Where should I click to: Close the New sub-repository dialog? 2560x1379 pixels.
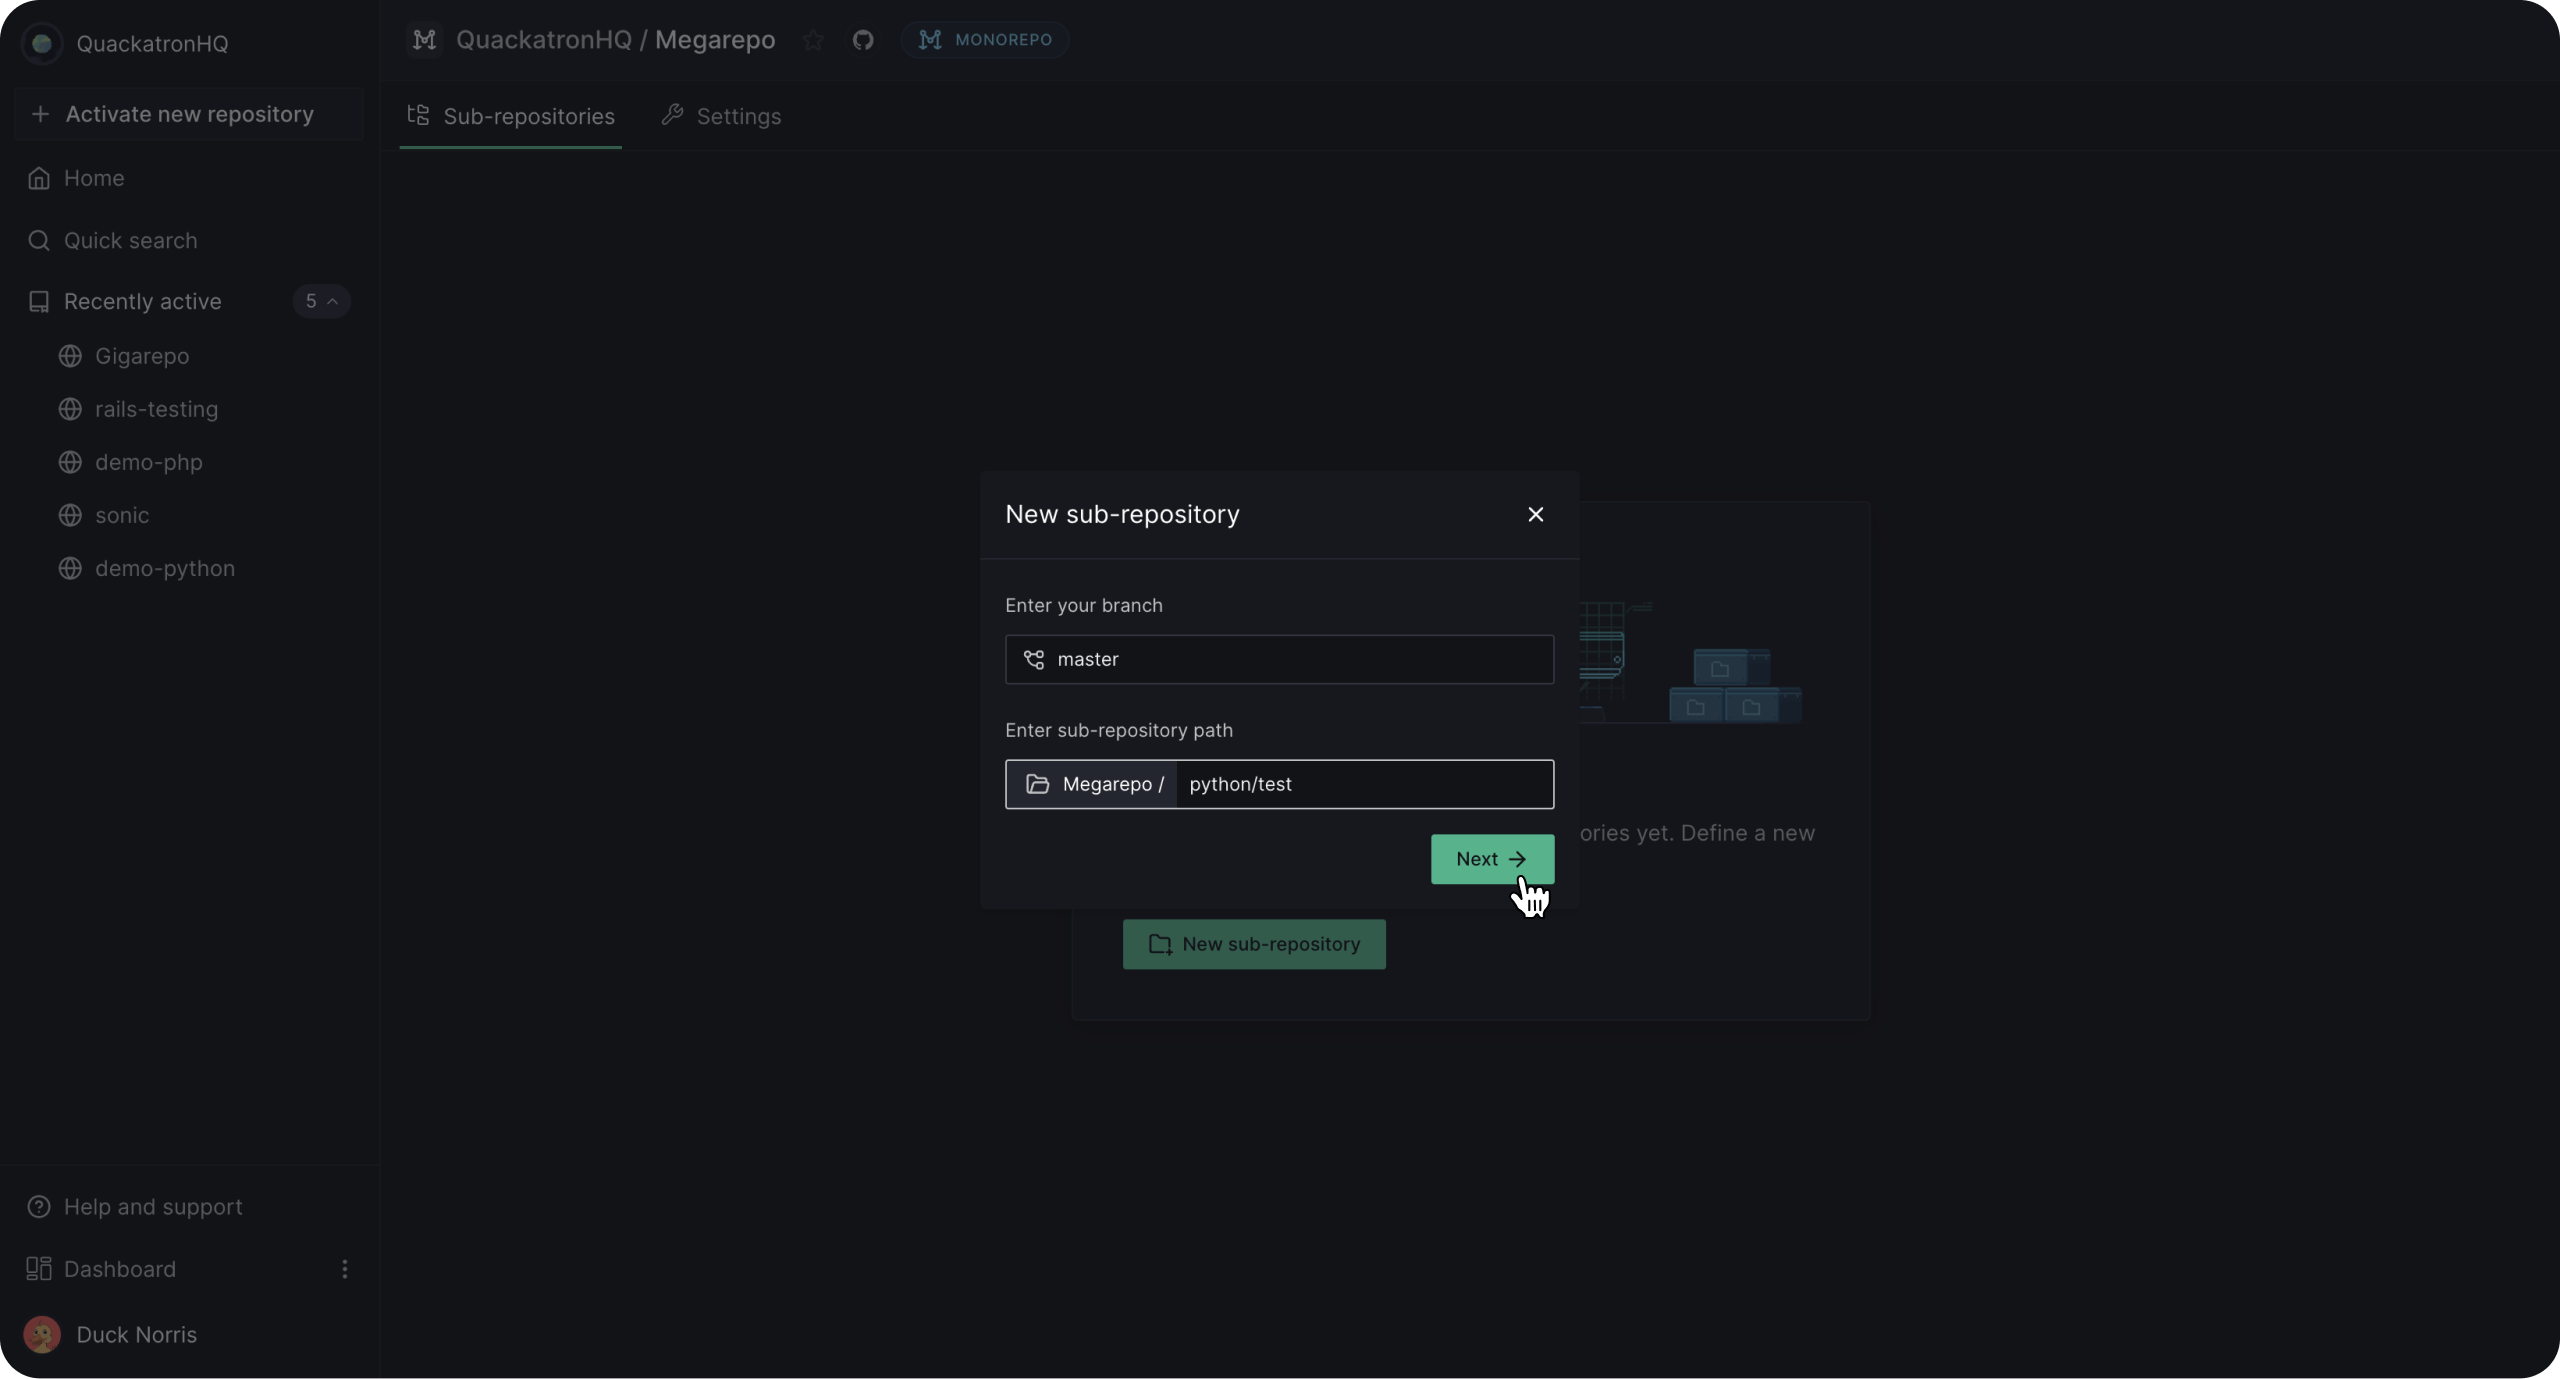click(x=1536, y=514)
